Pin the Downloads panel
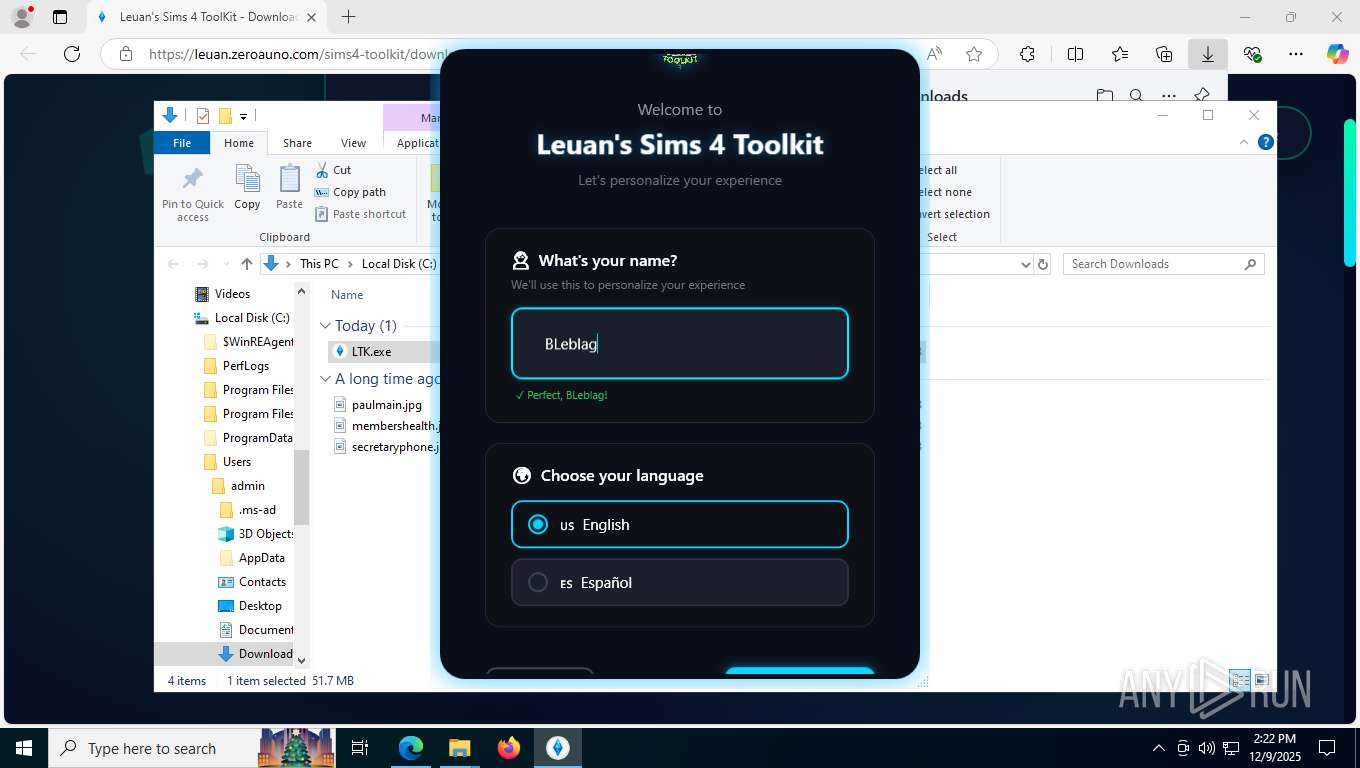 pyautogui.click(x=1201, y=96)
